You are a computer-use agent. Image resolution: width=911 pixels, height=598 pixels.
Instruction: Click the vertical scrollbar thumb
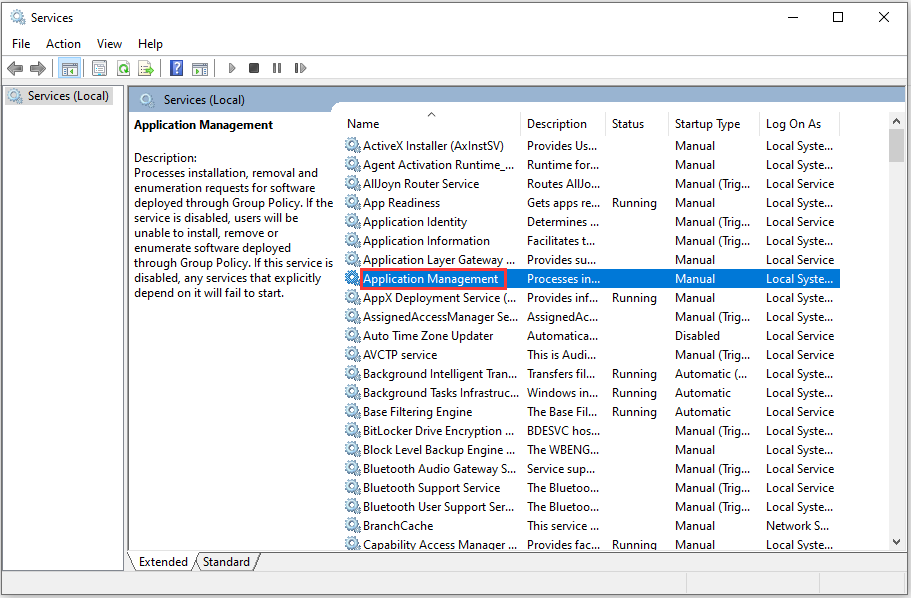click(896, 145)
